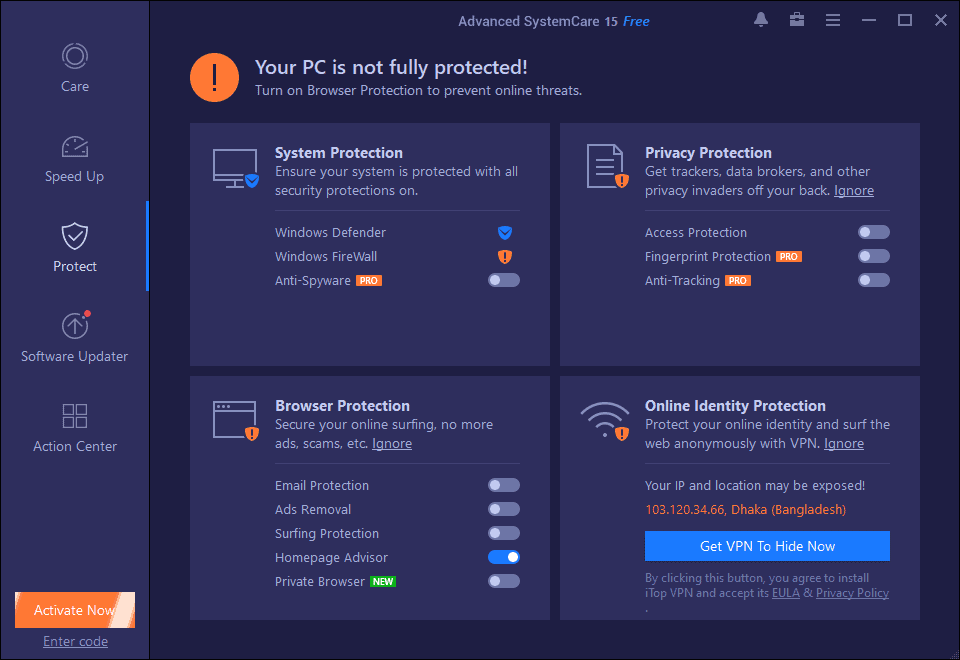Disable Homepage Advisor toggle
This screenshot has height=660, width=960.
pos(504,557)
